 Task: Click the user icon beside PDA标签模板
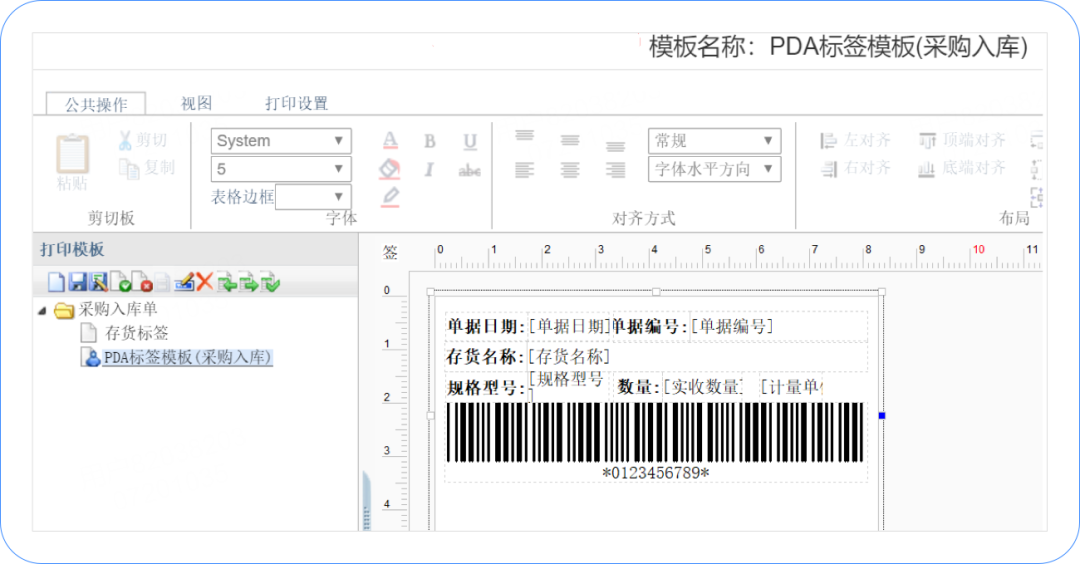[91, 357]
